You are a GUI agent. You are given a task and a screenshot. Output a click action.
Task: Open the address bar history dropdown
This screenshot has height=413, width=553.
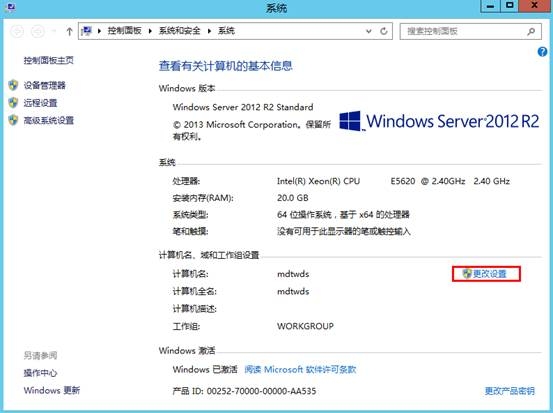(369, 31)
